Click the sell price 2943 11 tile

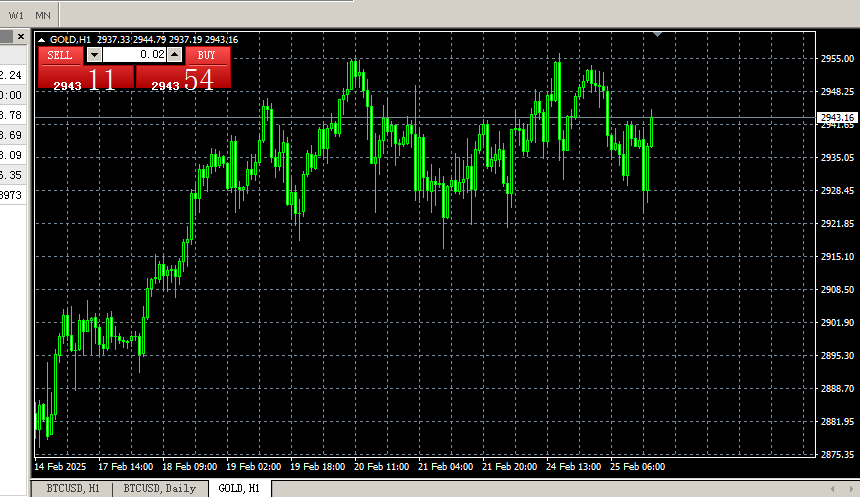pyautogui.click(x=86, y=77)
